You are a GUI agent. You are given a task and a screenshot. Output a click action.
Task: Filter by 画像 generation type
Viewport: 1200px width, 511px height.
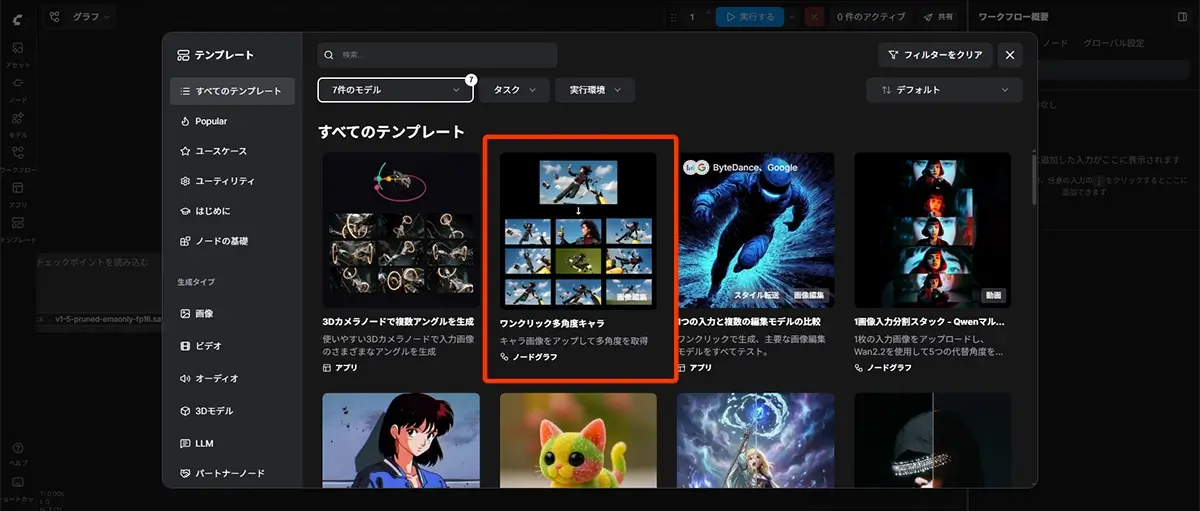(x=232, y=313)
